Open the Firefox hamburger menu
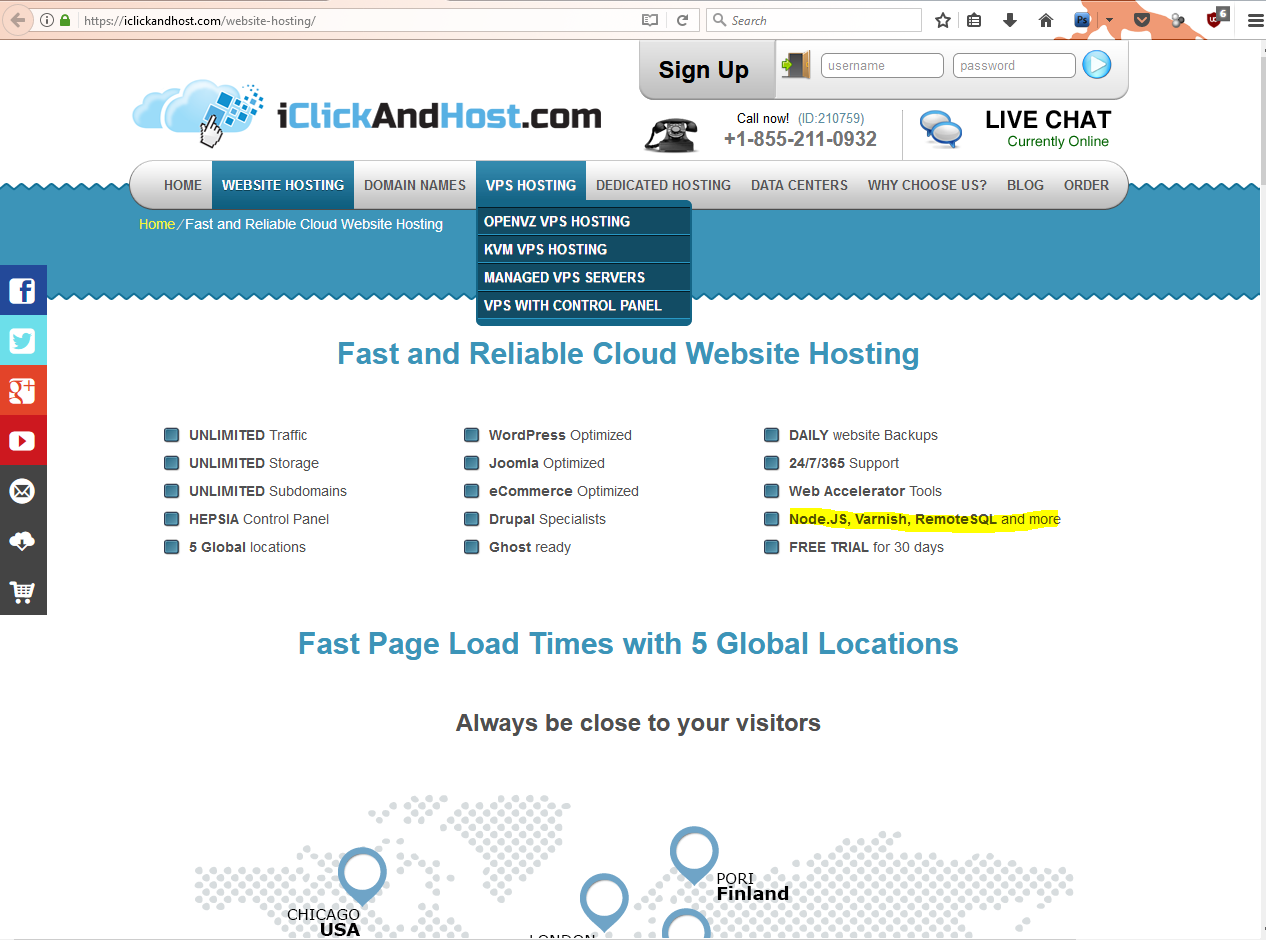The image size is (1266, 940). [x=1255, y=20]
